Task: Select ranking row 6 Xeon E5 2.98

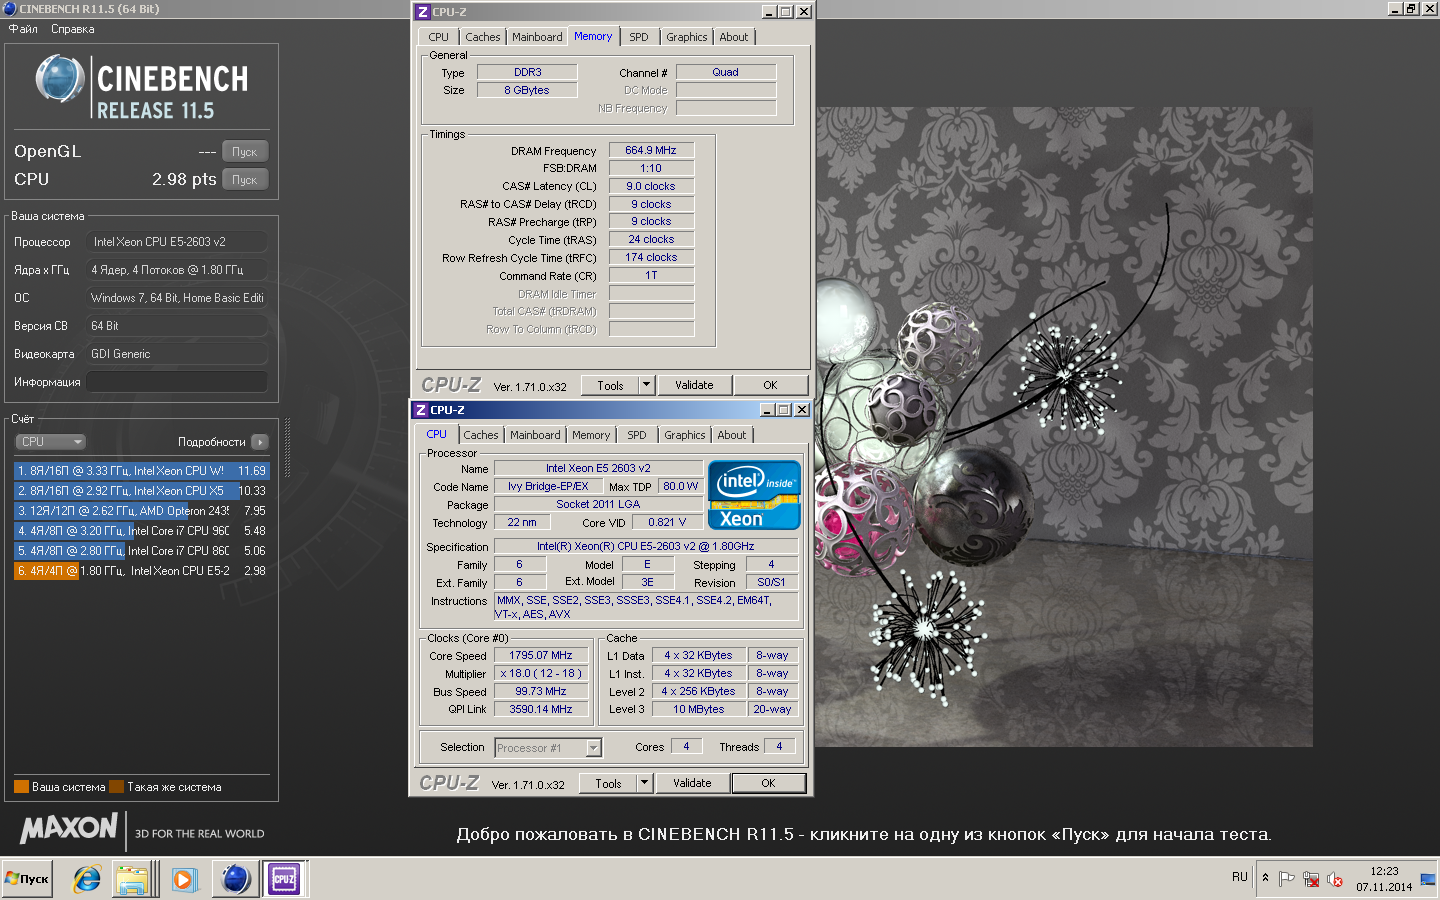Action: click(x=141, y=571)
